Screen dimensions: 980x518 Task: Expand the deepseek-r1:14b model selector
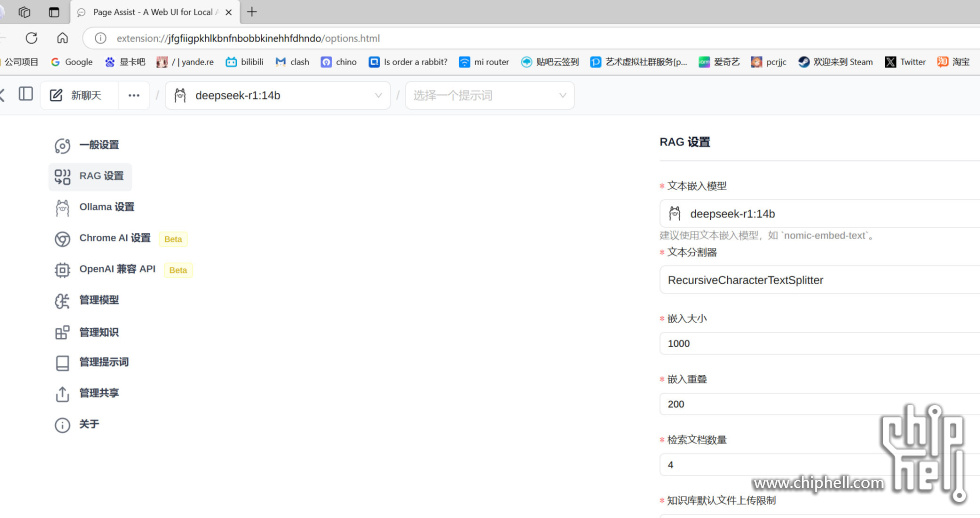pyautogui.click(x=278, y=96)
